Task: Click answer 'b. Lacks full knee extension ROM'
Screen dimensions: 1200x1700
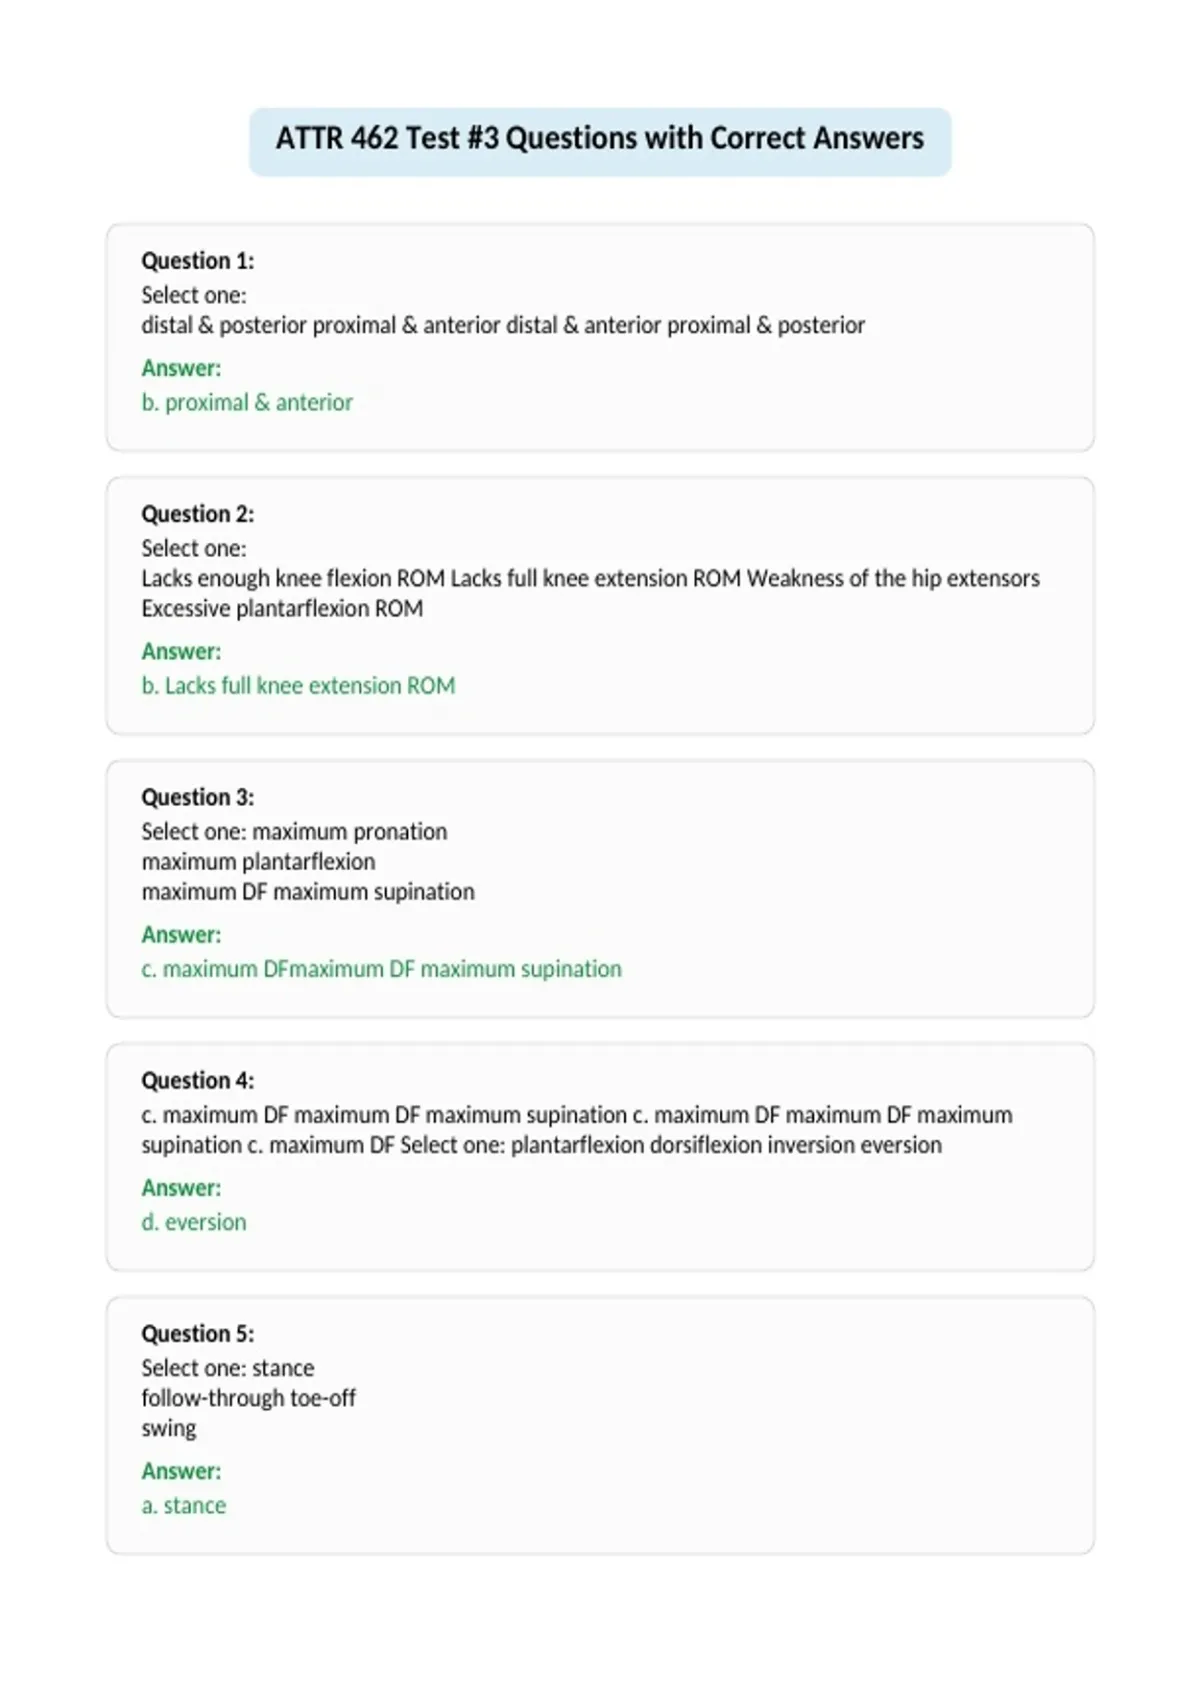Action: click(x=298, y=686)
